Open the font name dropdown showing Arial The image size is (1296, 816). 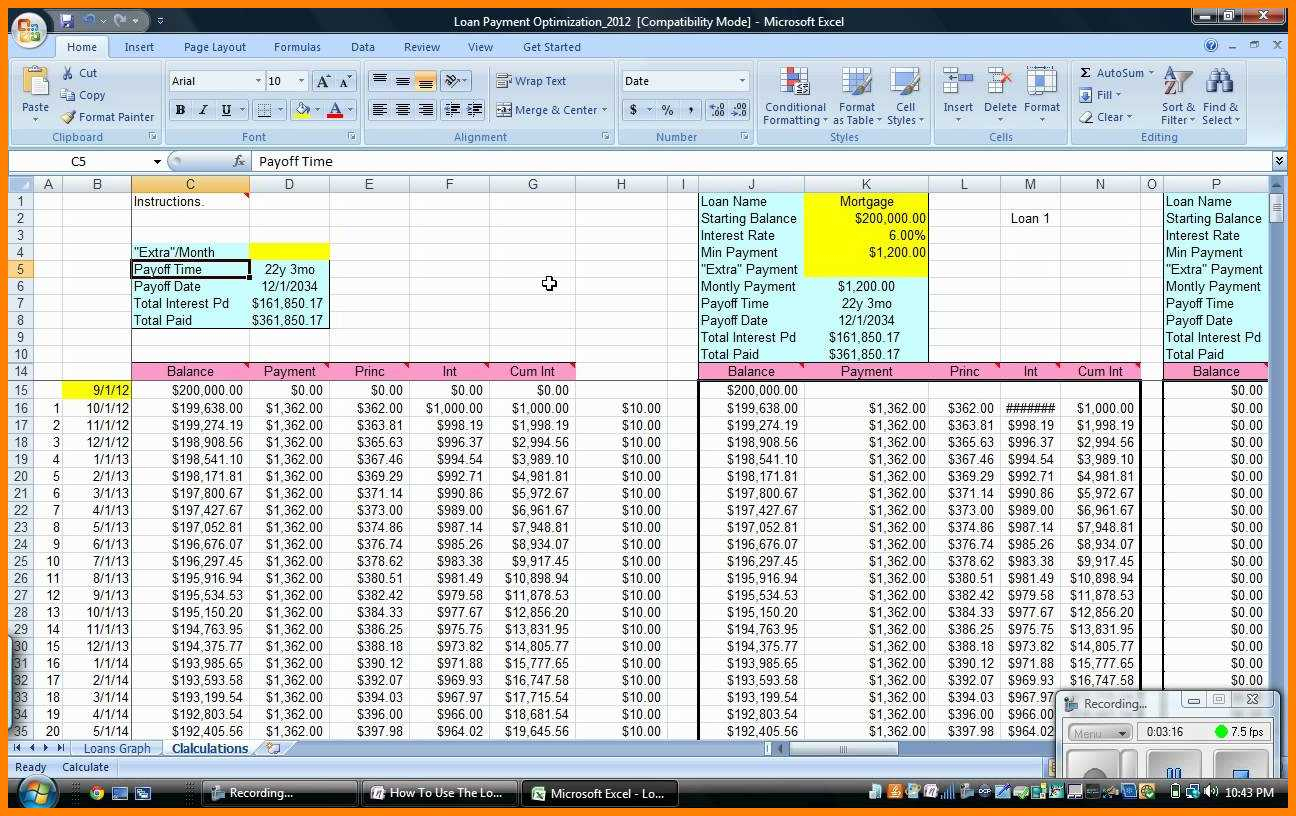(257, 81)
